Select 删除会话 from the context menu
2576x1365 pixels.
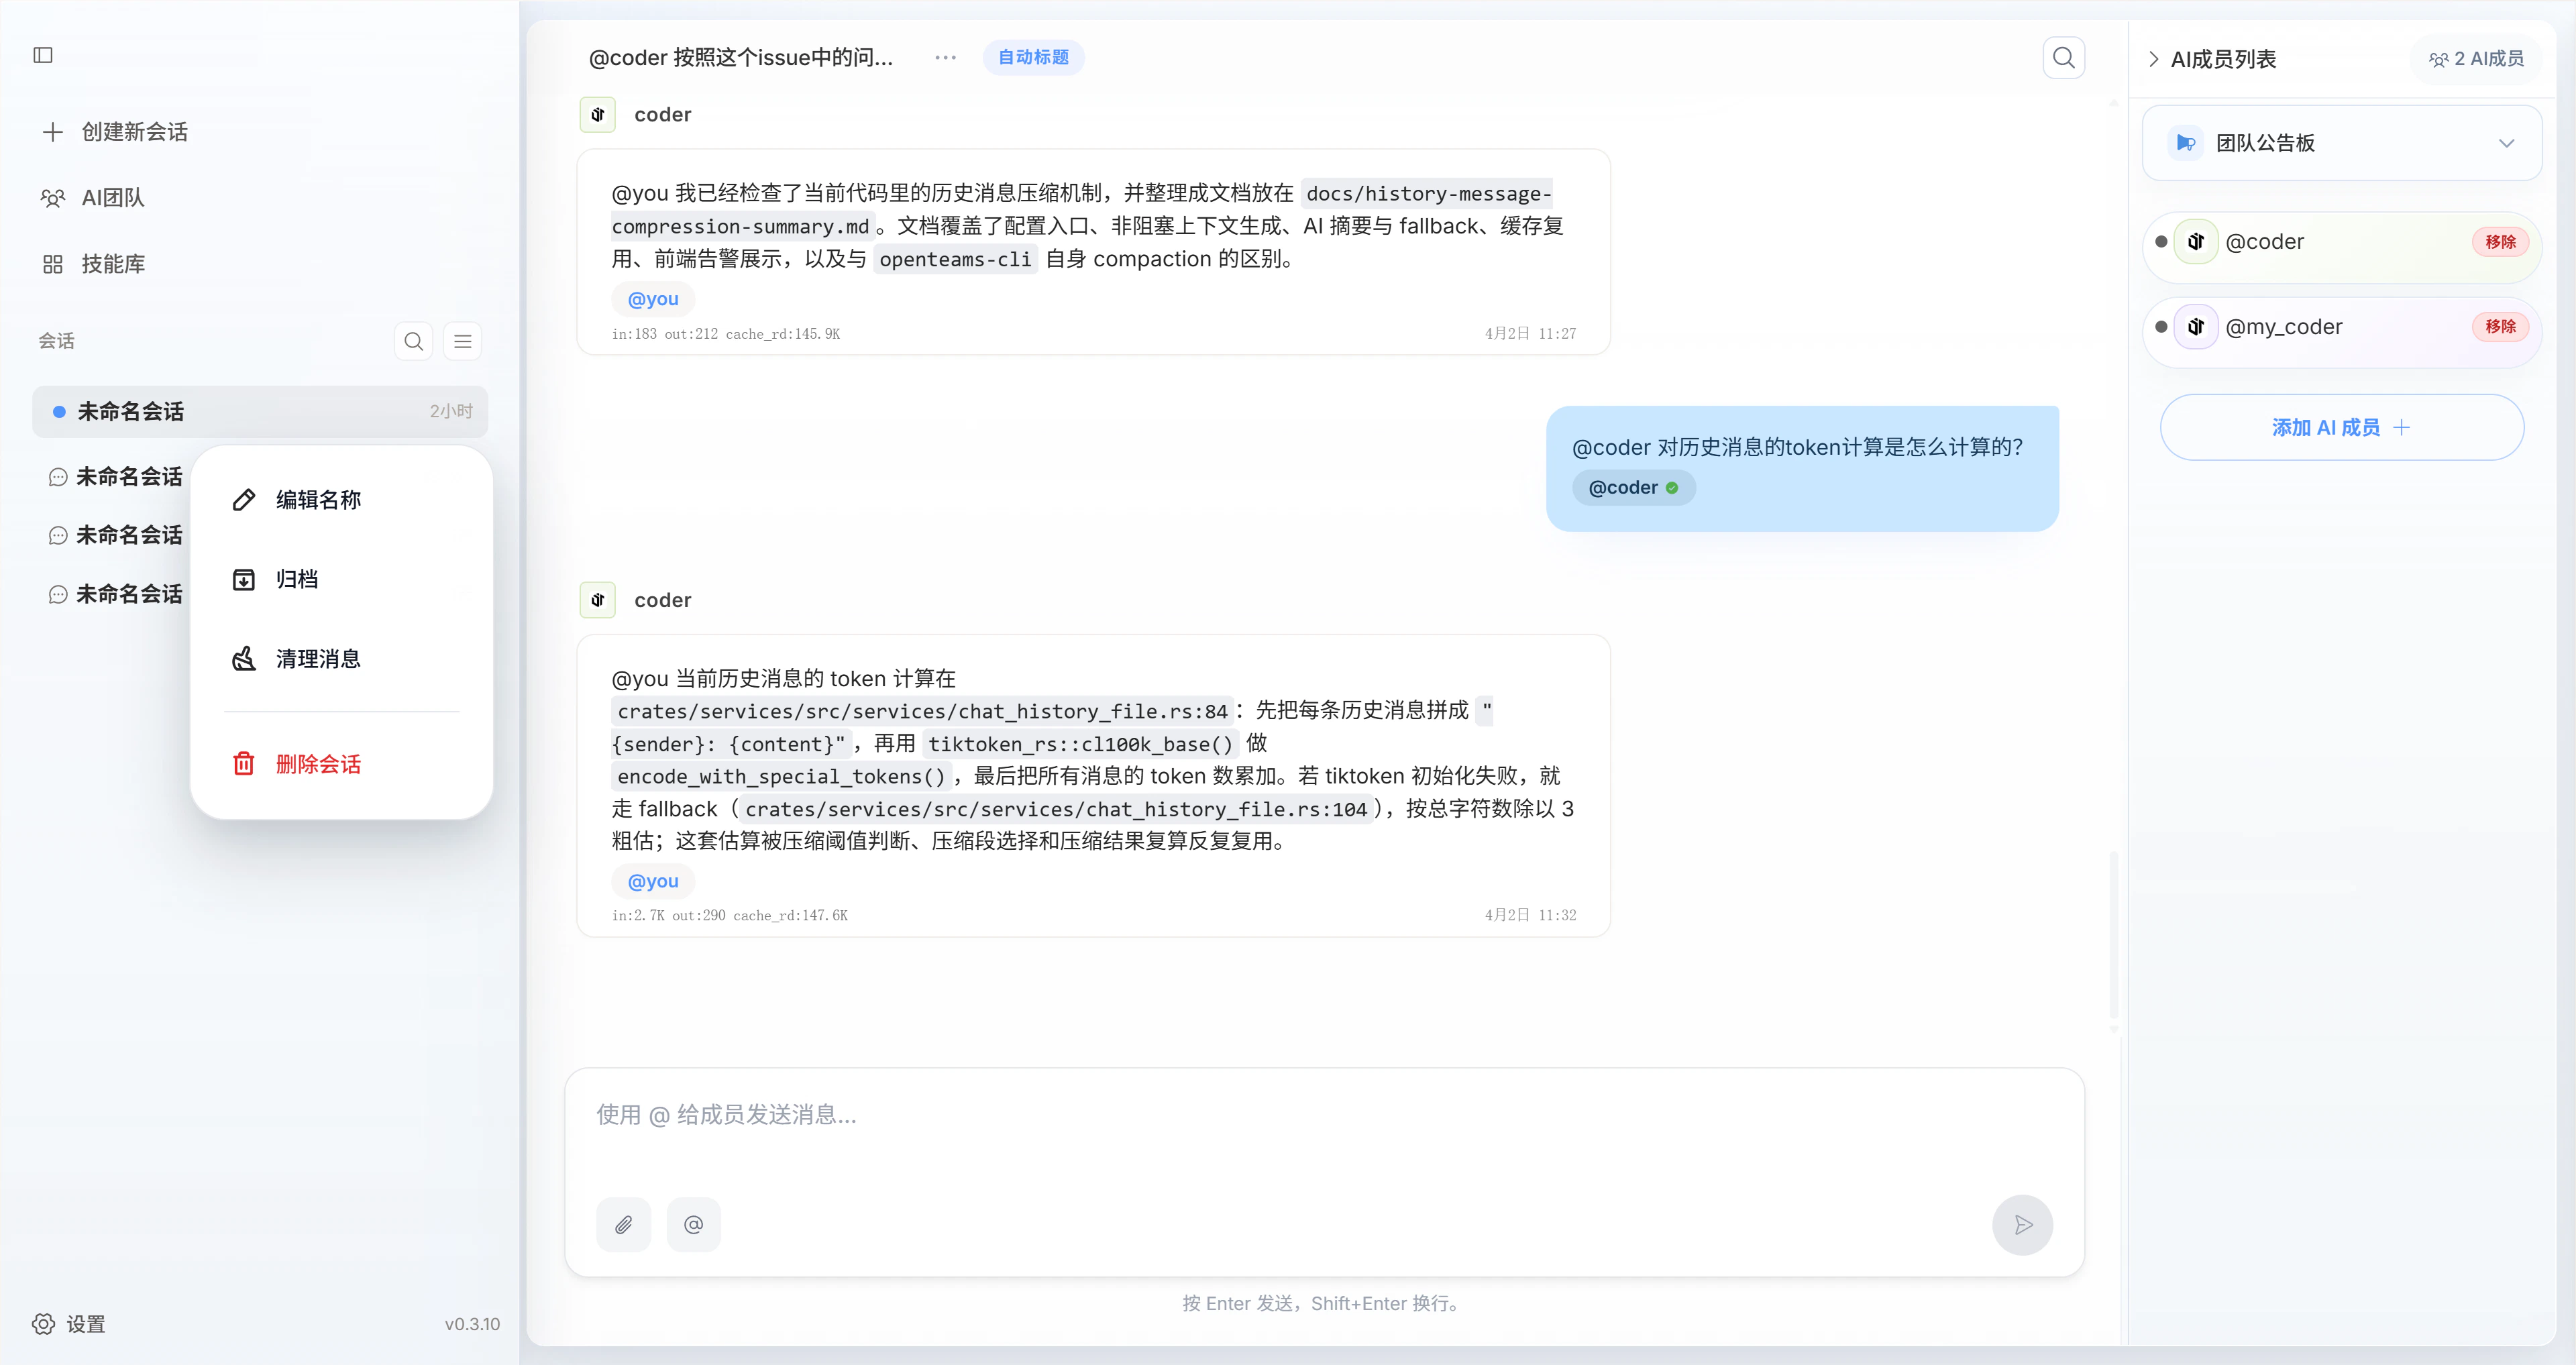pos(318,763)
